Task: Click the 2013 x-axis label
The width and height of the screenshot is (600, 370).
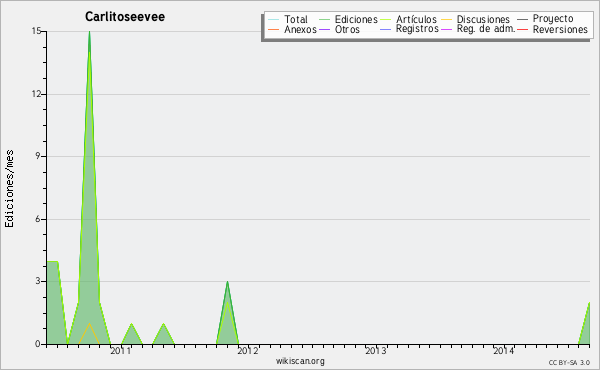Action: (x=375, y=350)
